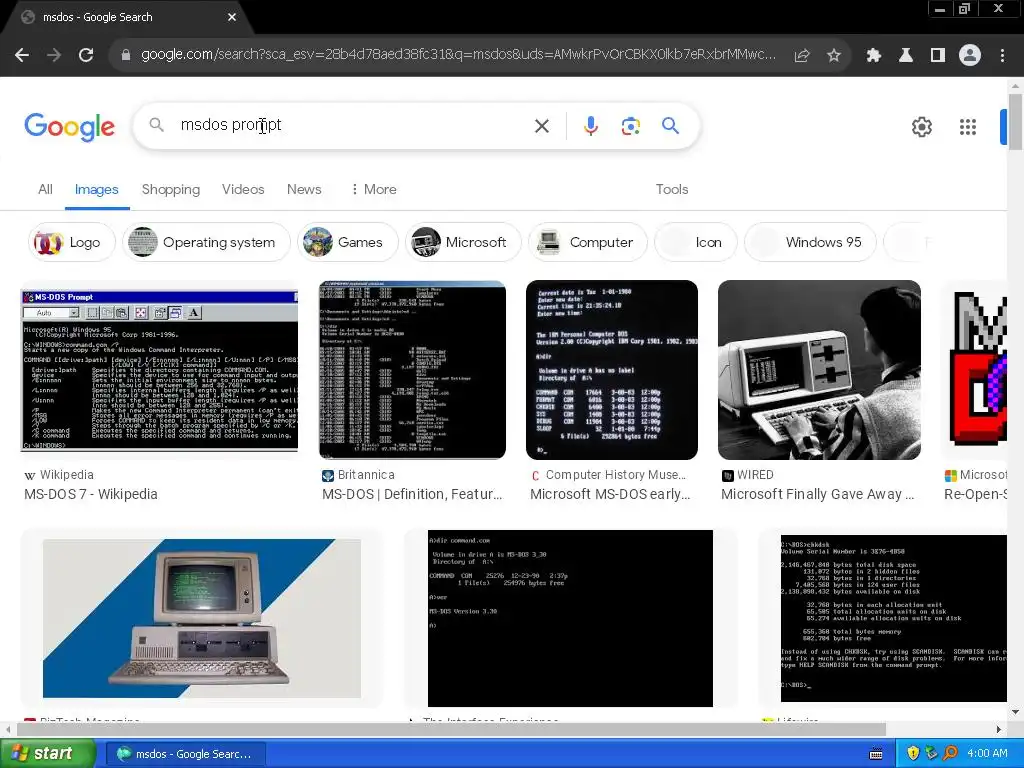Viewport: 1024px width, 768px height.
Task: Open the Tools options
Action: click(672, 189)
